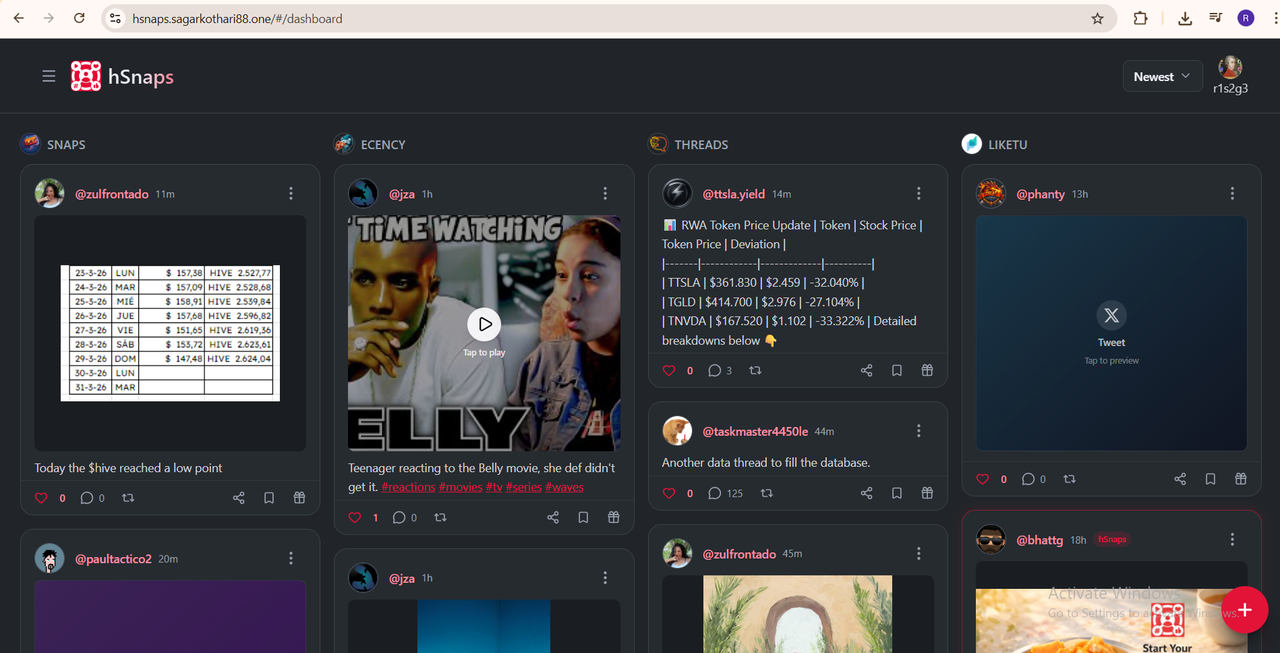Bookmark the @zulfrontado 11m snap
The width and height of the screenshot is (1280, 653).
269,497
